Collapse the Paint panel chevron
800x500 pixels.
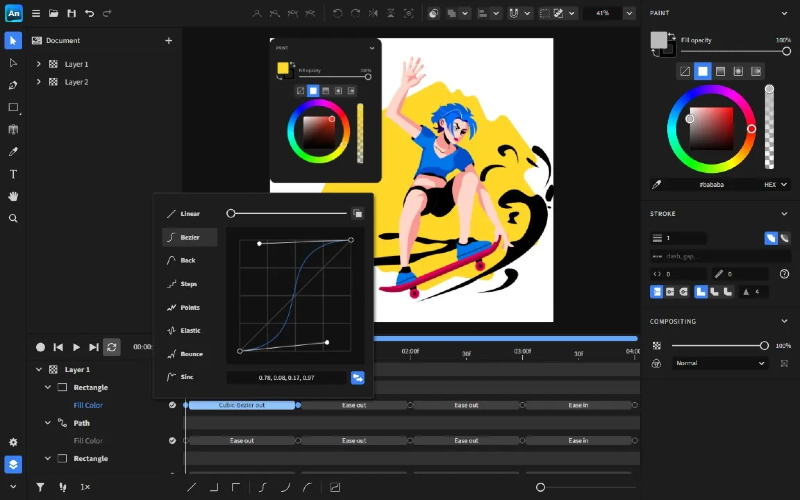[784, 13]
